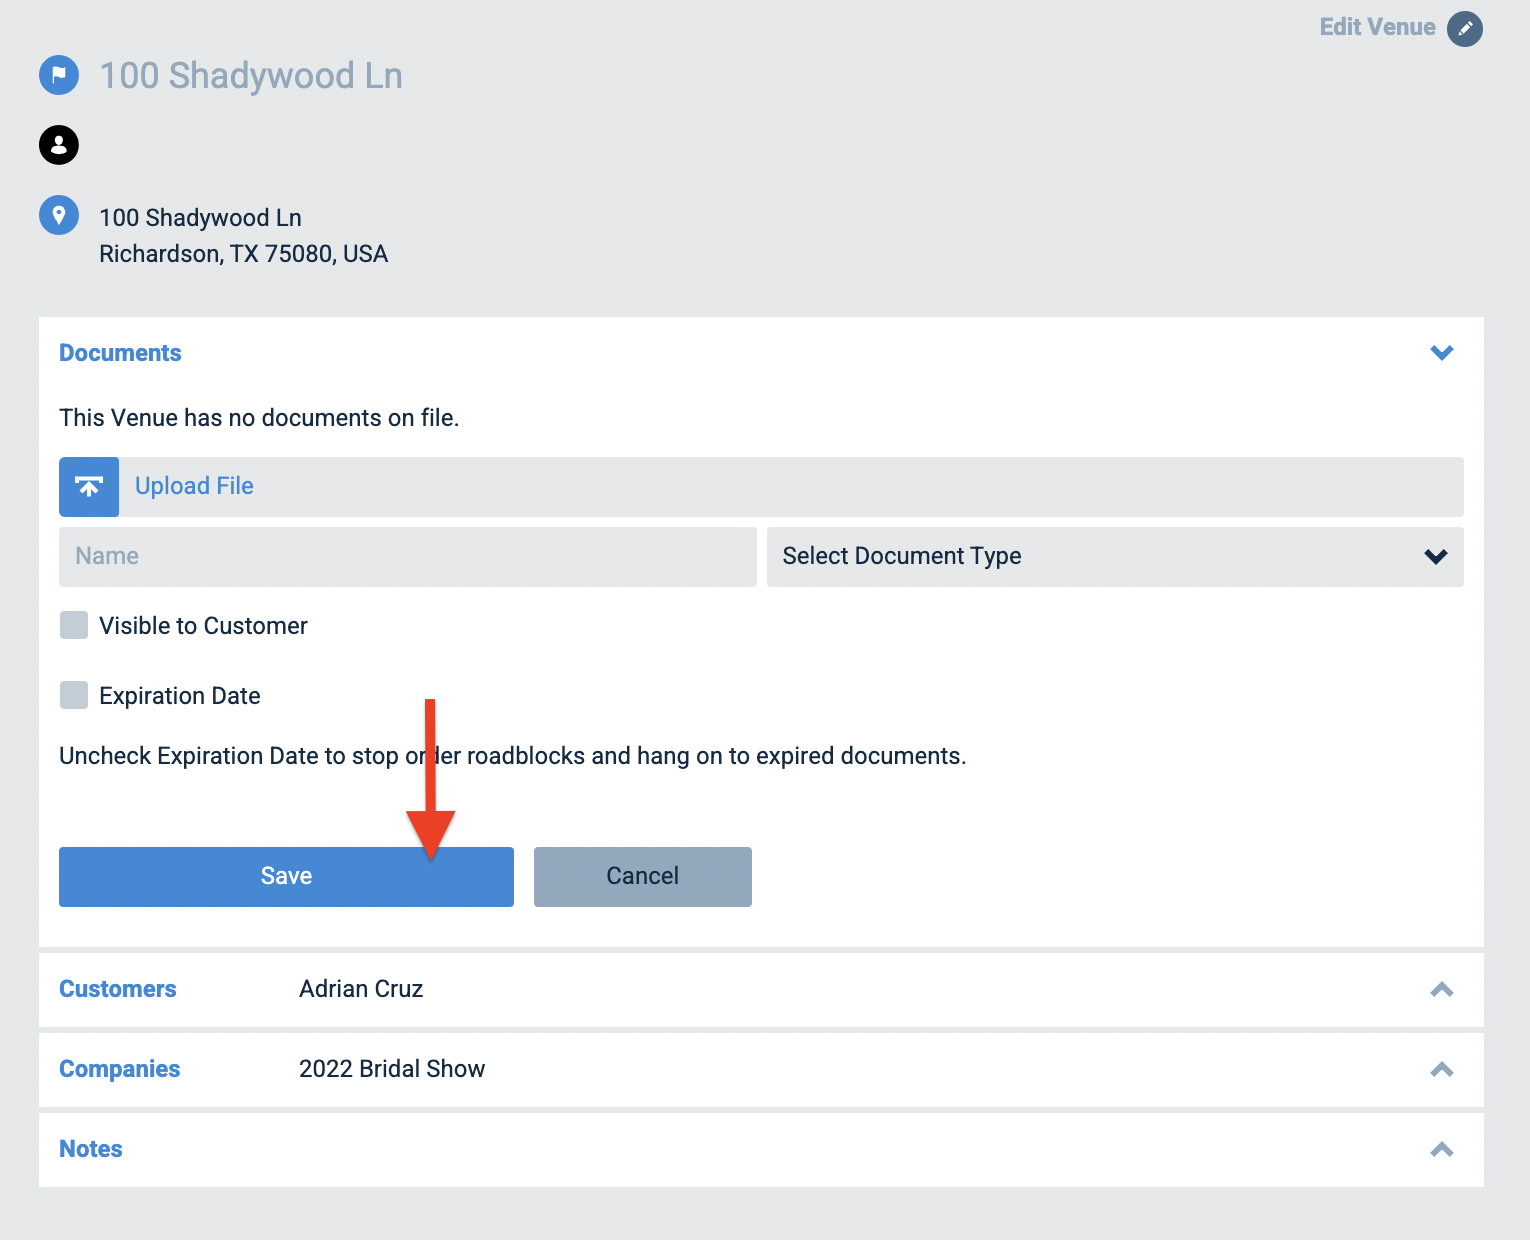Image resolution: width=1530 pixels, height=1240 pixels.
Task: Click the Edit Venue pencil icon
Action: point(1465,28)
